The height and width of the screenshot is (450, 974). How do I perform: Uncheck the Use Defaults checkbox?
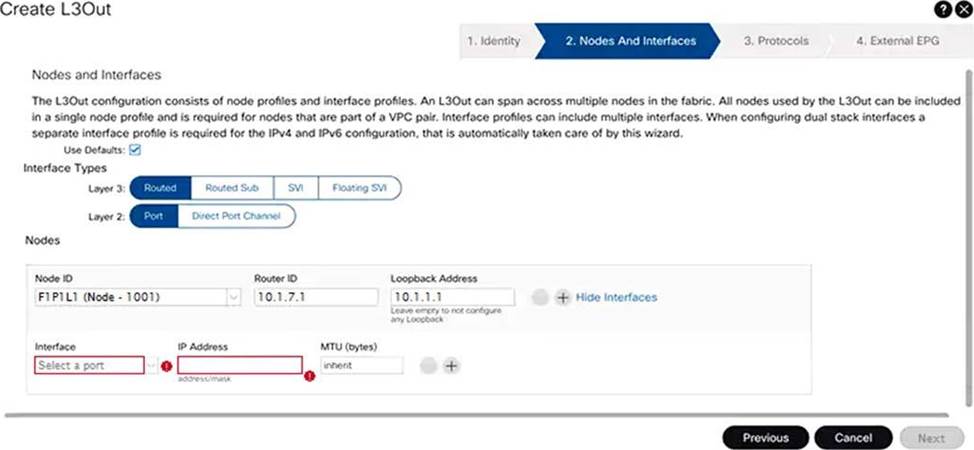coord(135,150)
